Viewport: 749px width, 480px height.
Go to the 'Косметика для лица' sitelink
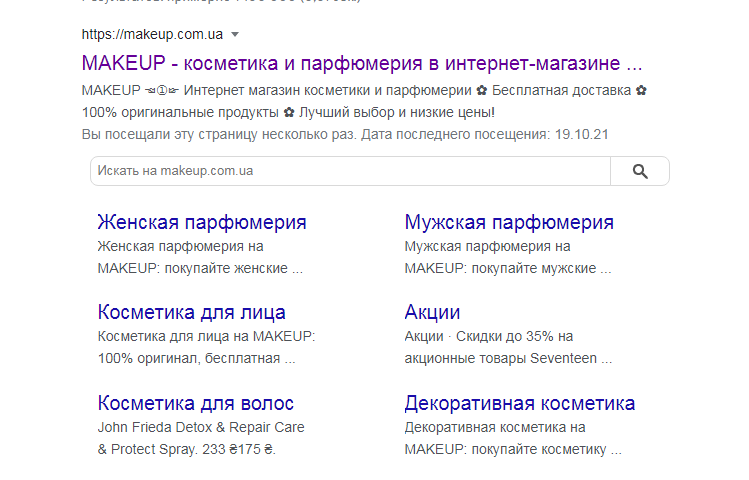click(x=192, y=312)
